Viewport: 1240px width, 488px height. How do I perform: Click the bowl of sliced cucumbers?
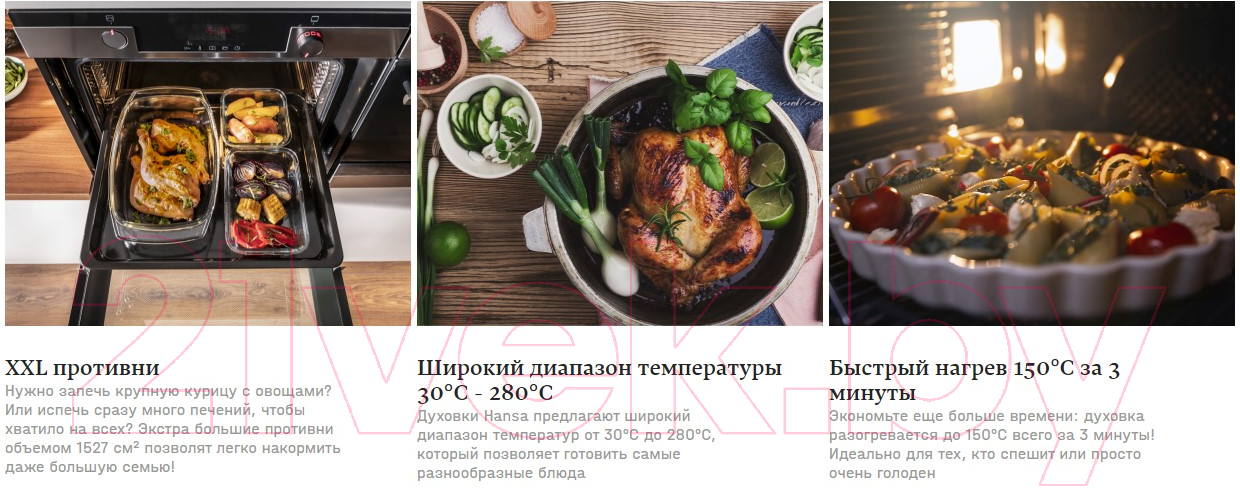[x=489, y=126]
